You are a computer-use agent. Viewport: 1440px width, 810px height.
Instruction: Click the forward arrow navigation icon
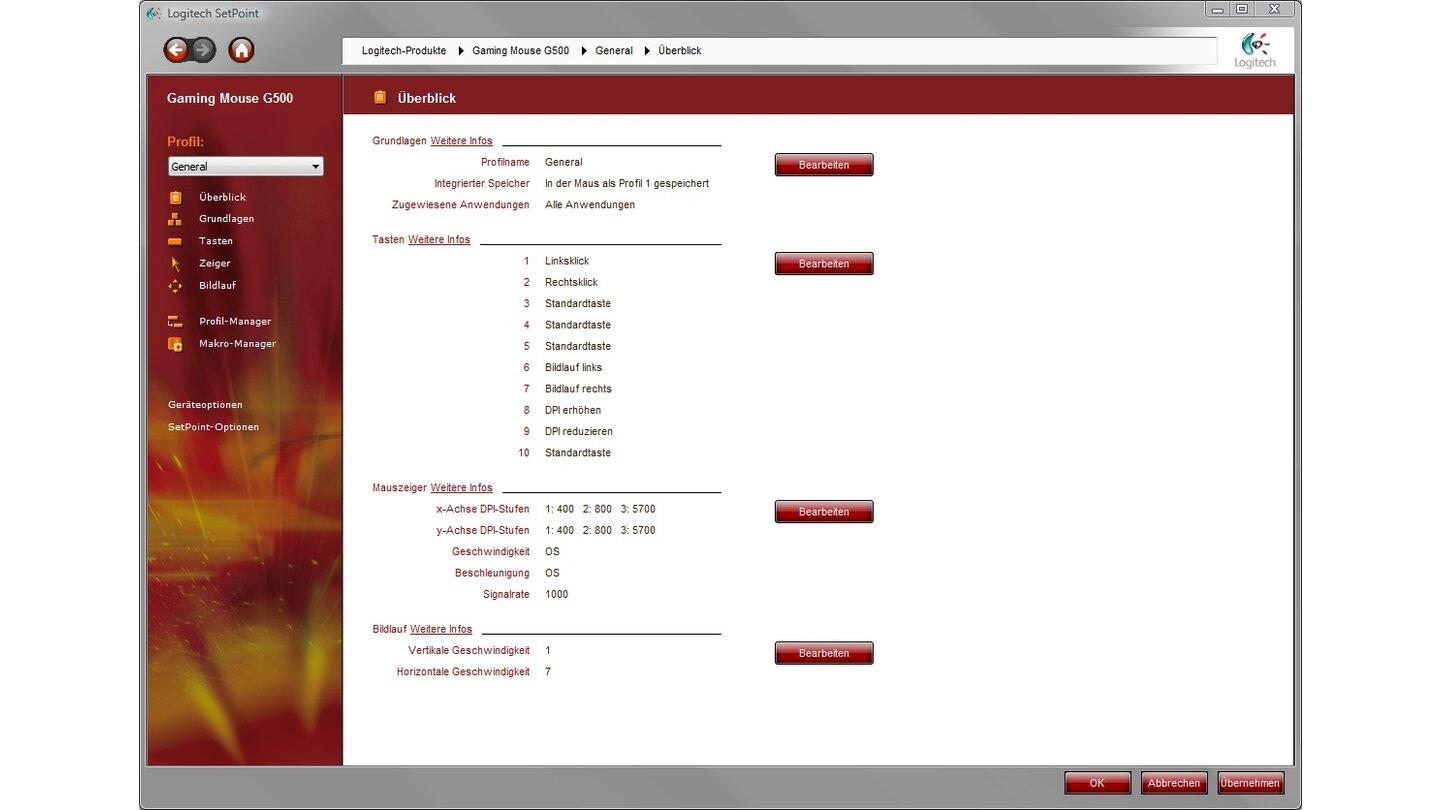click(203, 50)
